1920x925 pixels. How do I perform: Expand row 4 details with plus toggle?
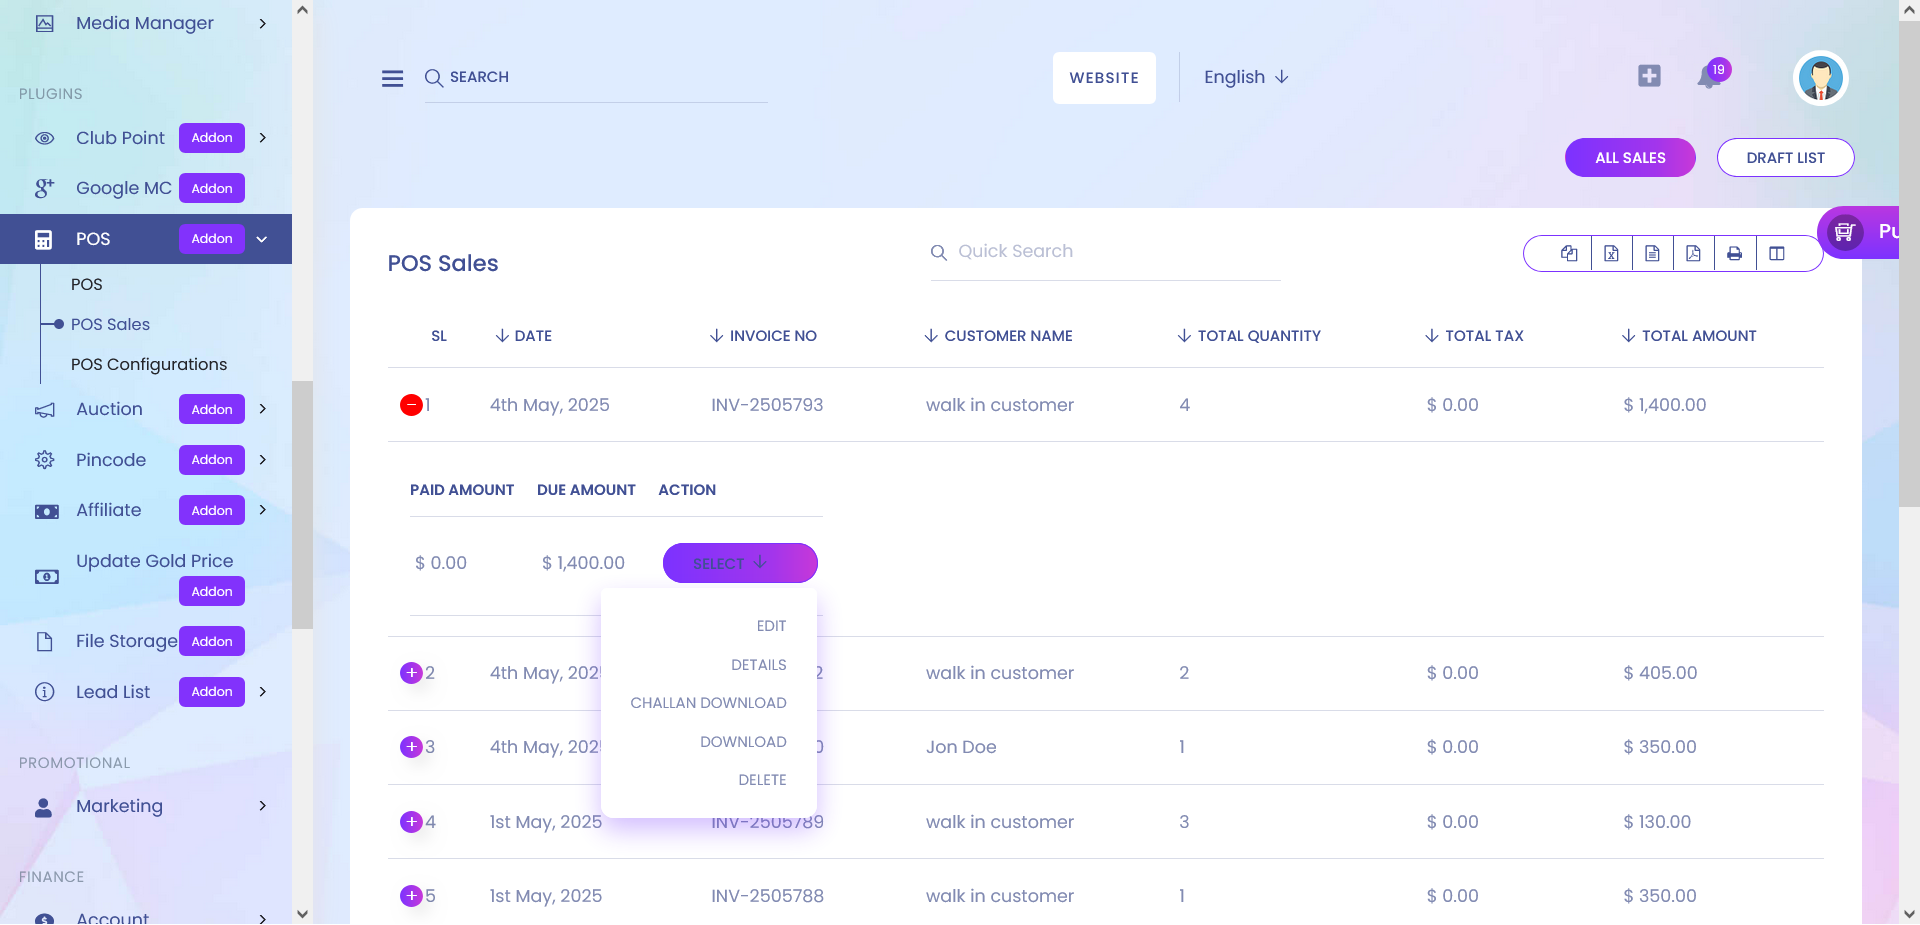point(411,822)
